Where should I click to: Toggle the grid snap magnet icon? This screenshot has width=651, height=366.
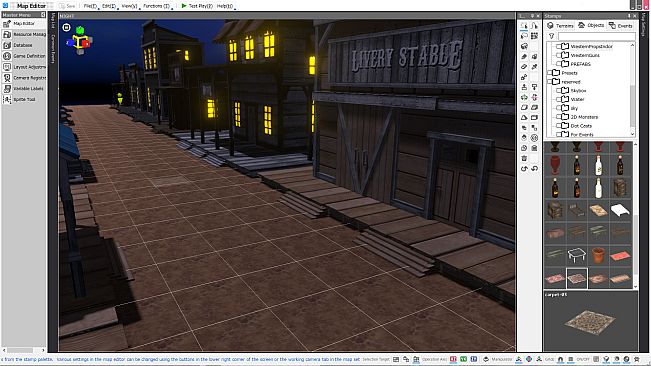560,359
